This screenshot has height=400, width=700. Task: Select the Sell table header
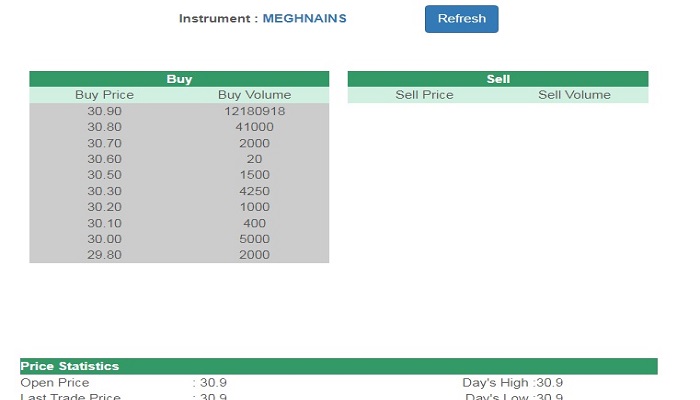click(x=498, y=79)
